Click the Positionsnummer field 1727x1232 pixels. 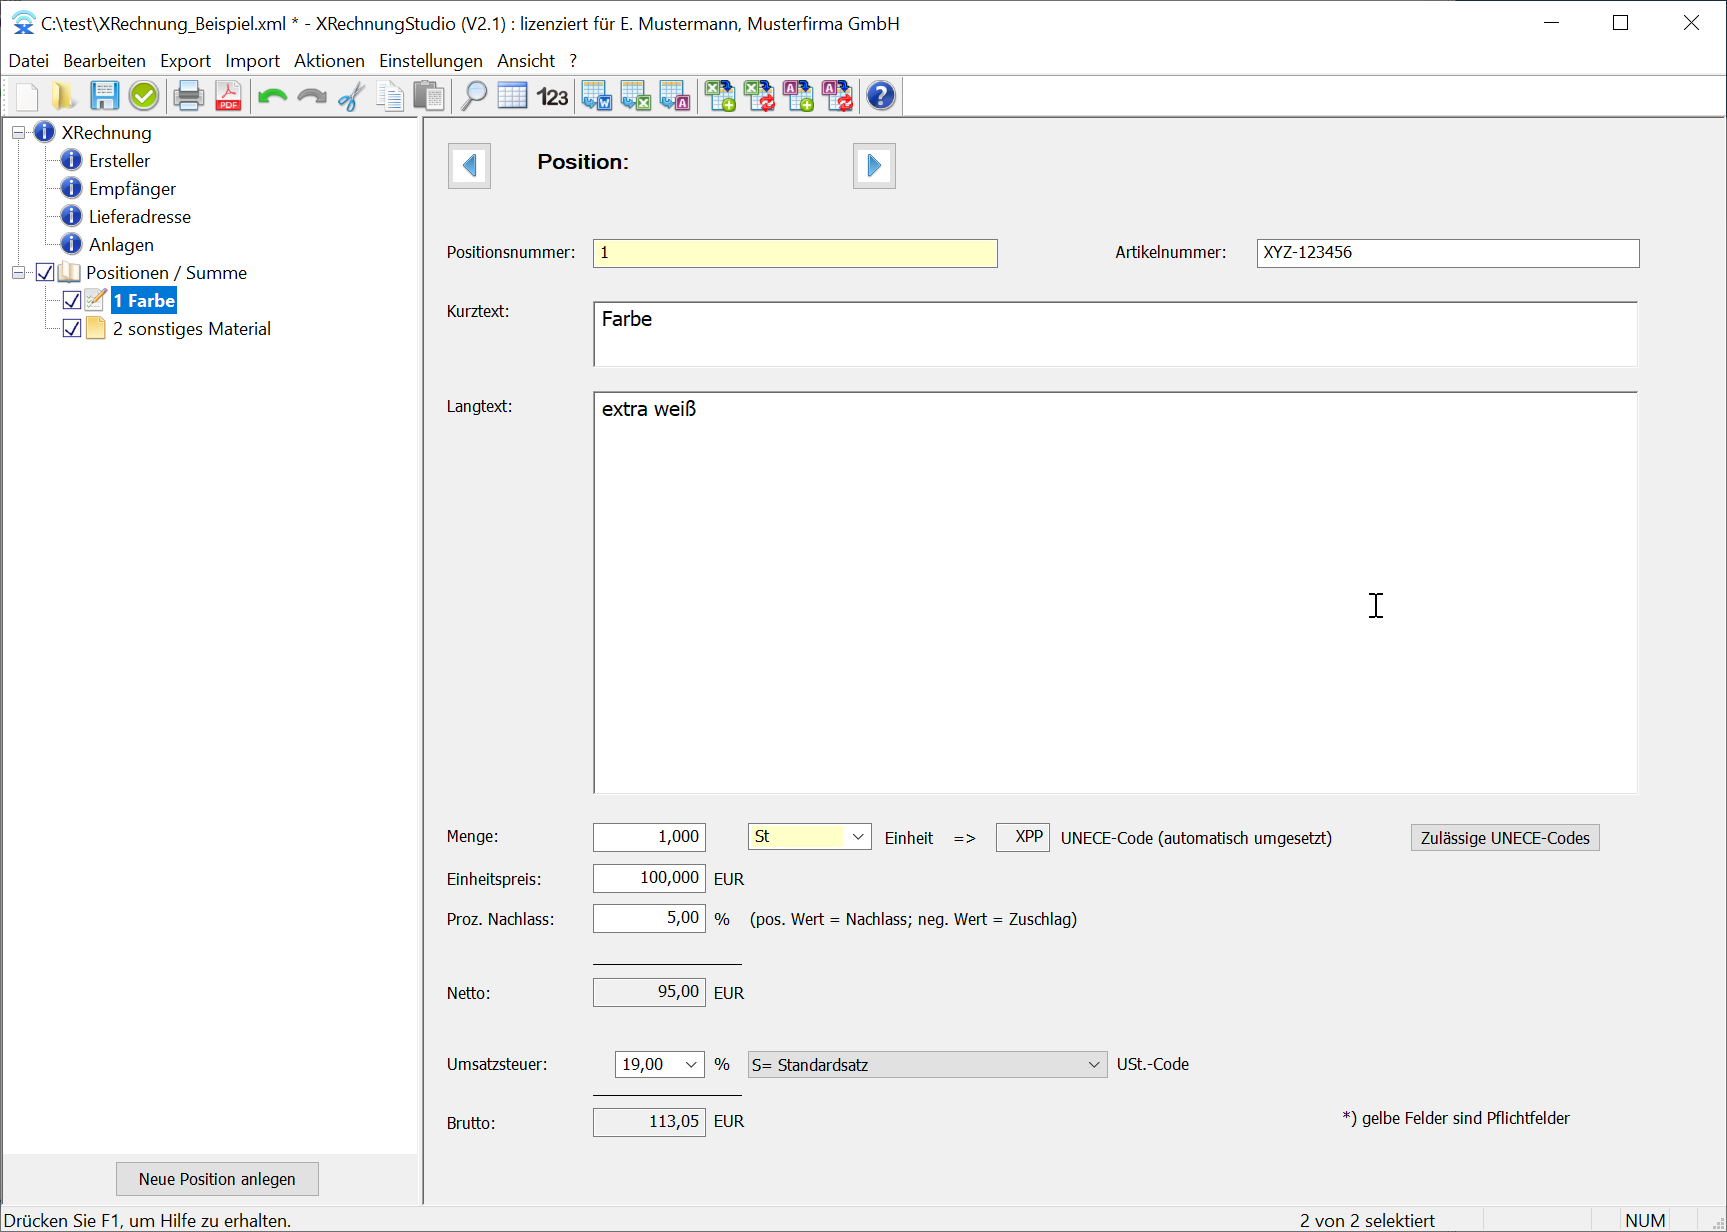[795, 253]
